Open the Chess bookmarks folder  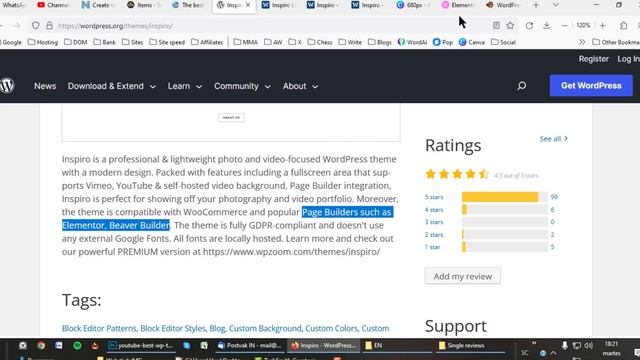[320, 42]
